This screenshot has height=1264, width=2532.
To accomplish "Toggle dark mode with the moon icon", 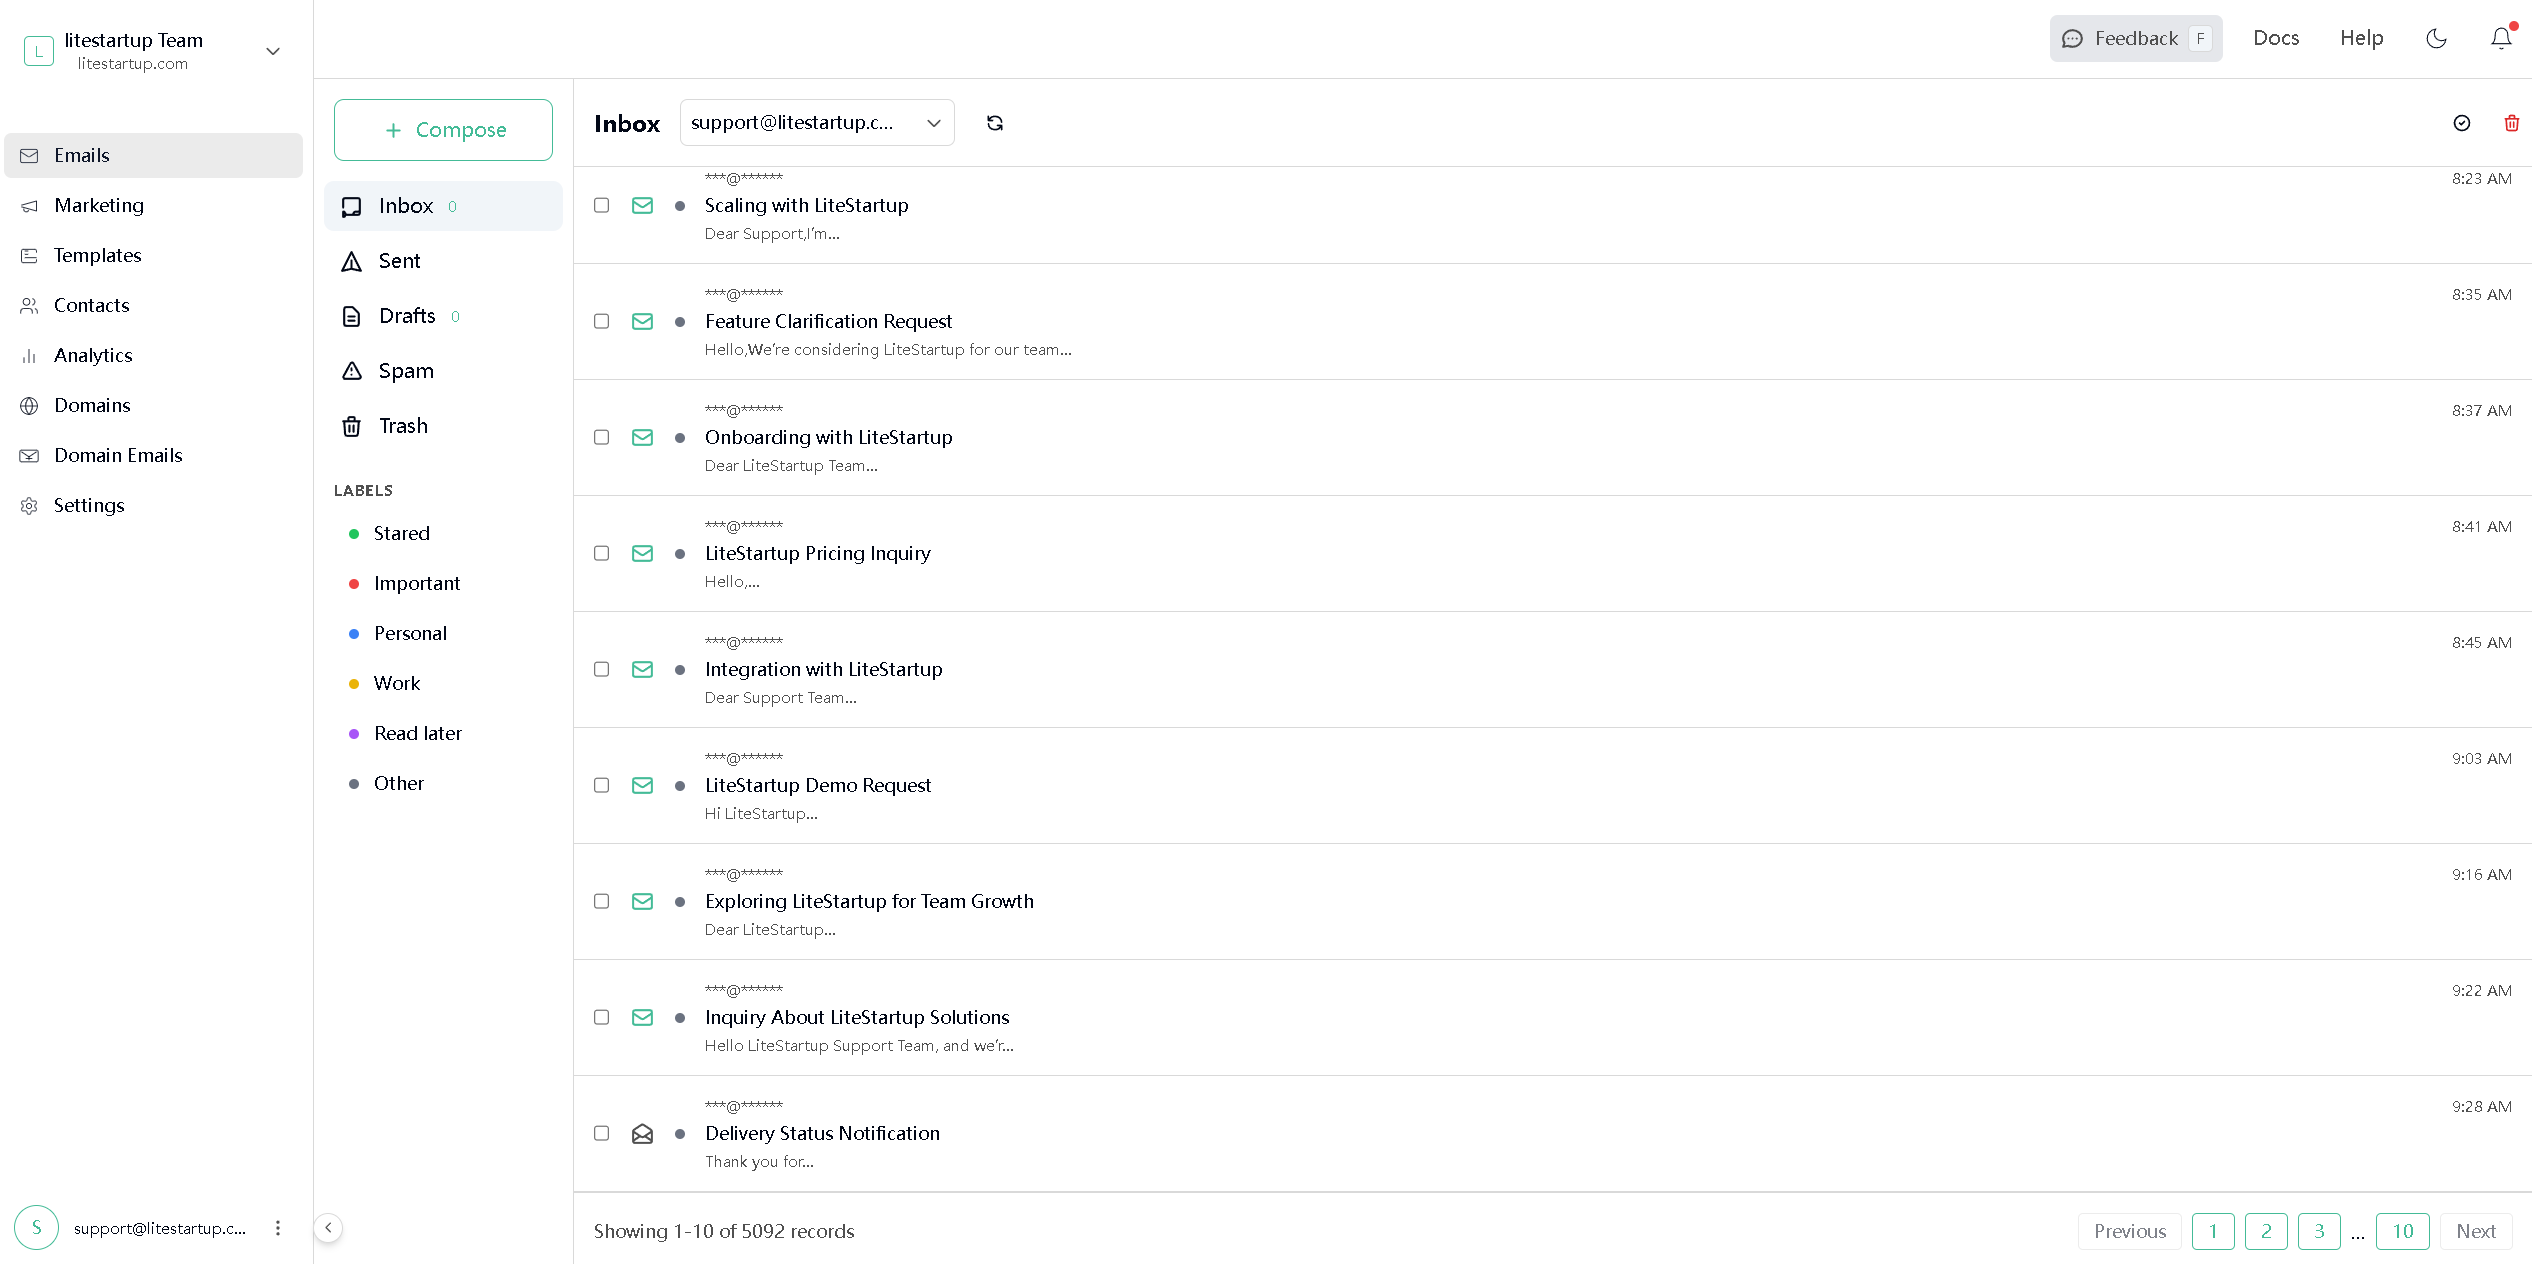I will pos(2437,38).
